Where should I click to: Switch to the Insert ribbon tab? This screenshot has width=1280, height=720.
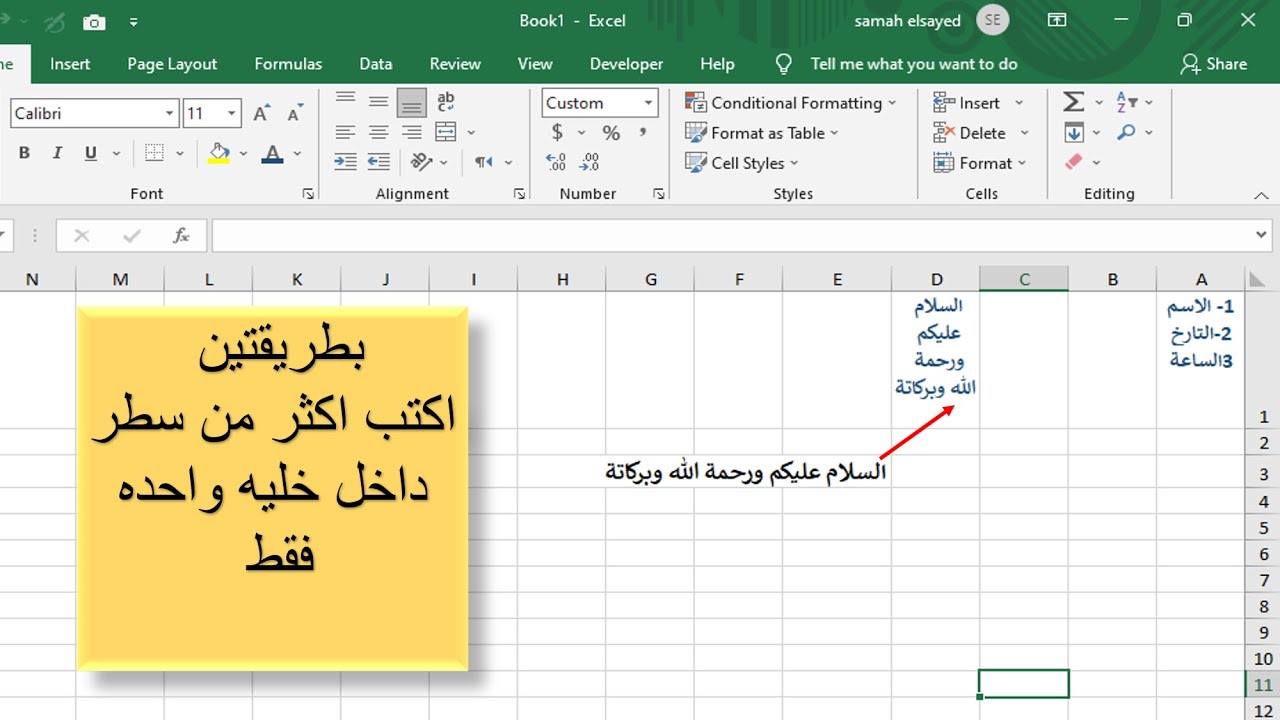pos(70,64)
